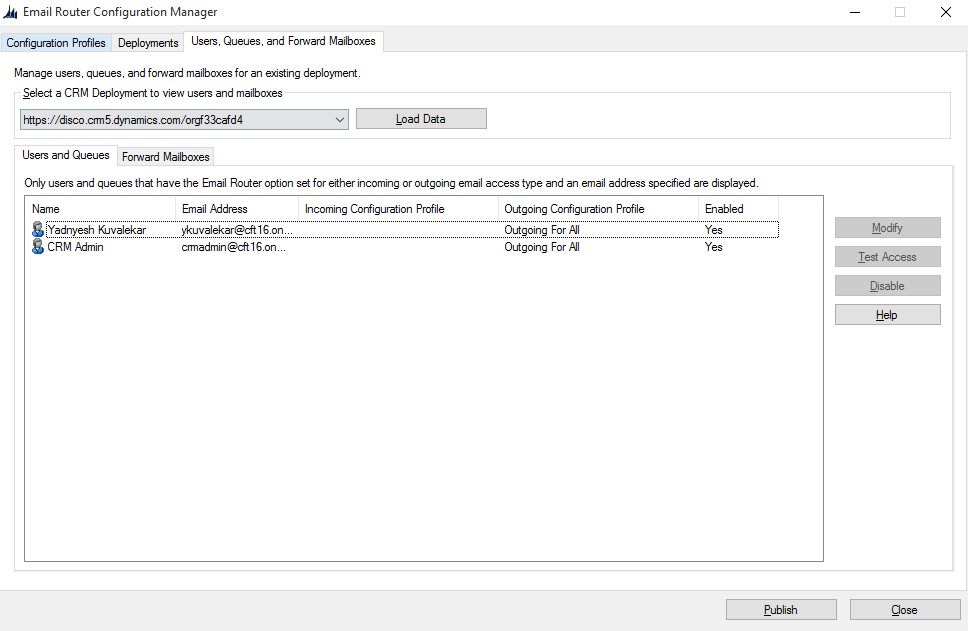
Task: Click the Load Data button
Action: coord(421,119)
